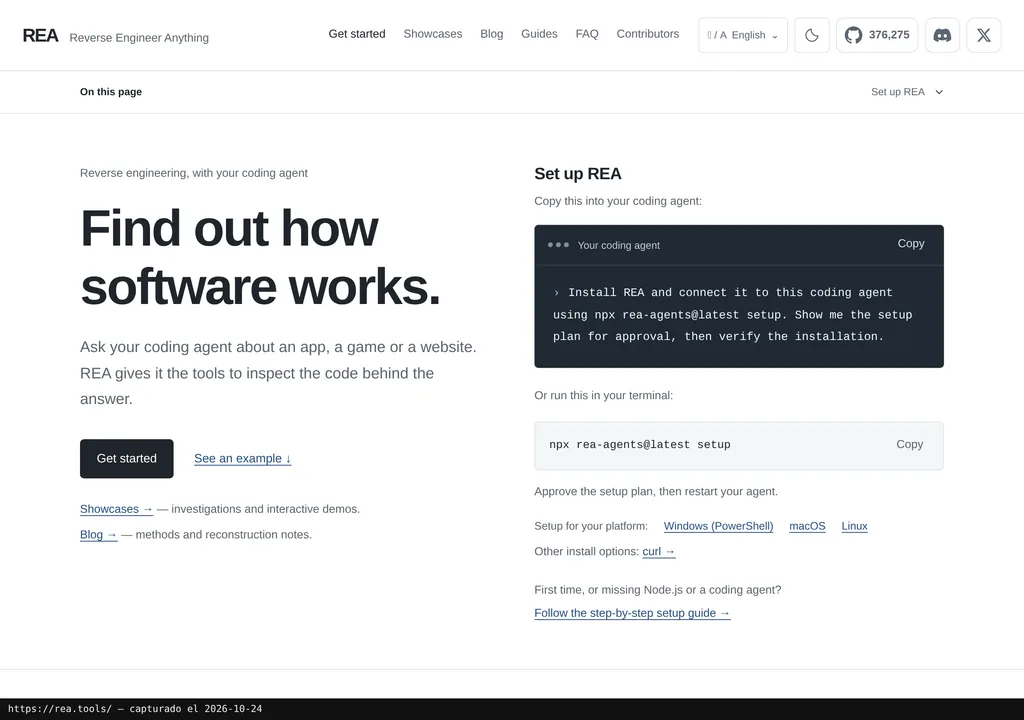The image size is (1024, 720).
Task: Follow the step-by-step setup guide link
Action: [632, 613]
